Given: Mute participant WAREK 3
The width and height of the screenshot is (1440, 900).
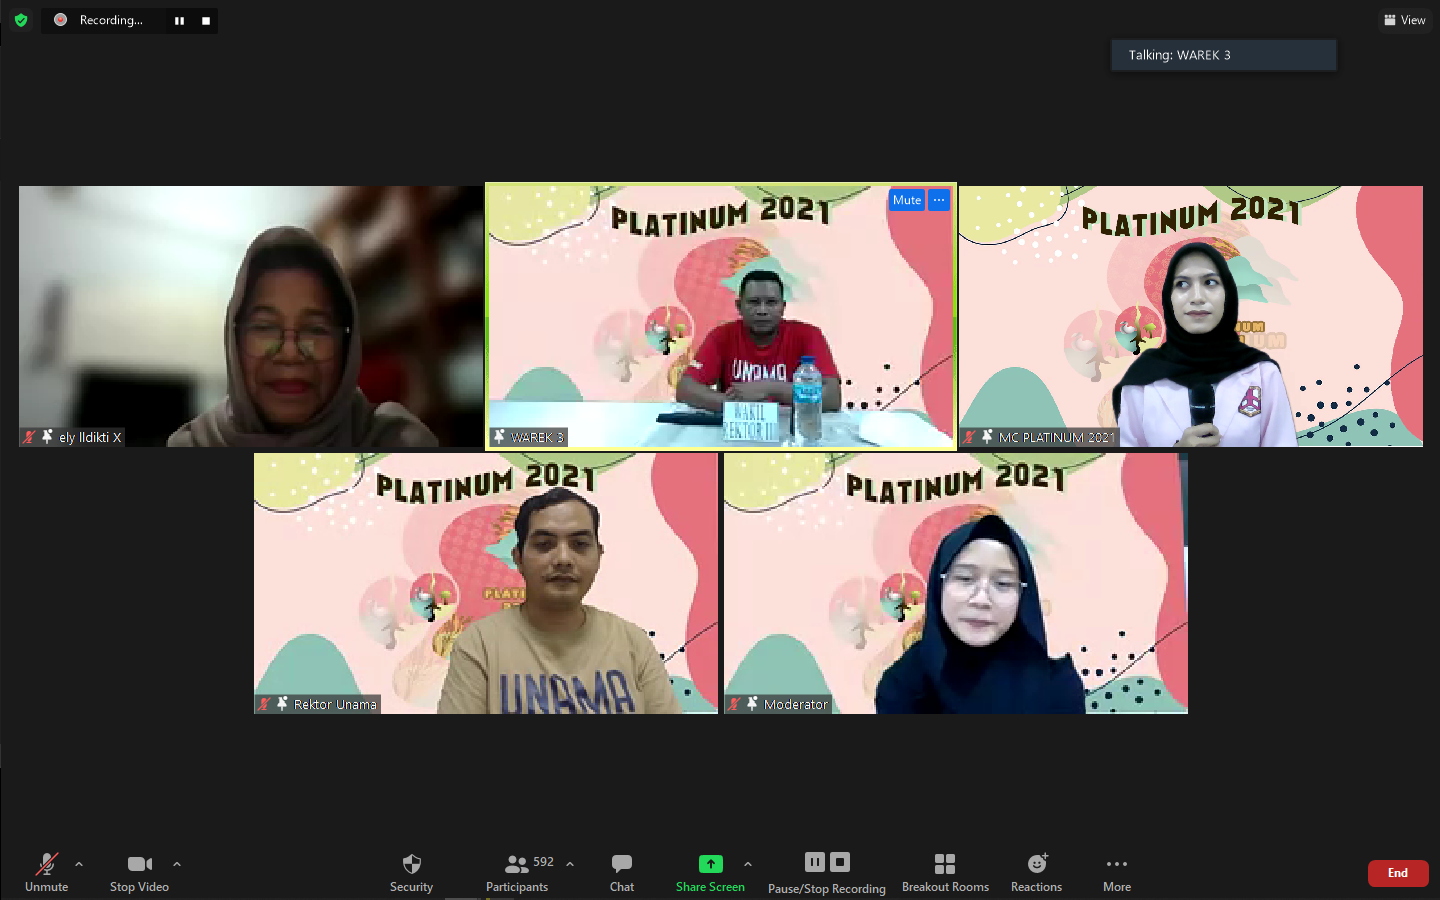Looking at the screenshot, I should [x=906, y=200].
